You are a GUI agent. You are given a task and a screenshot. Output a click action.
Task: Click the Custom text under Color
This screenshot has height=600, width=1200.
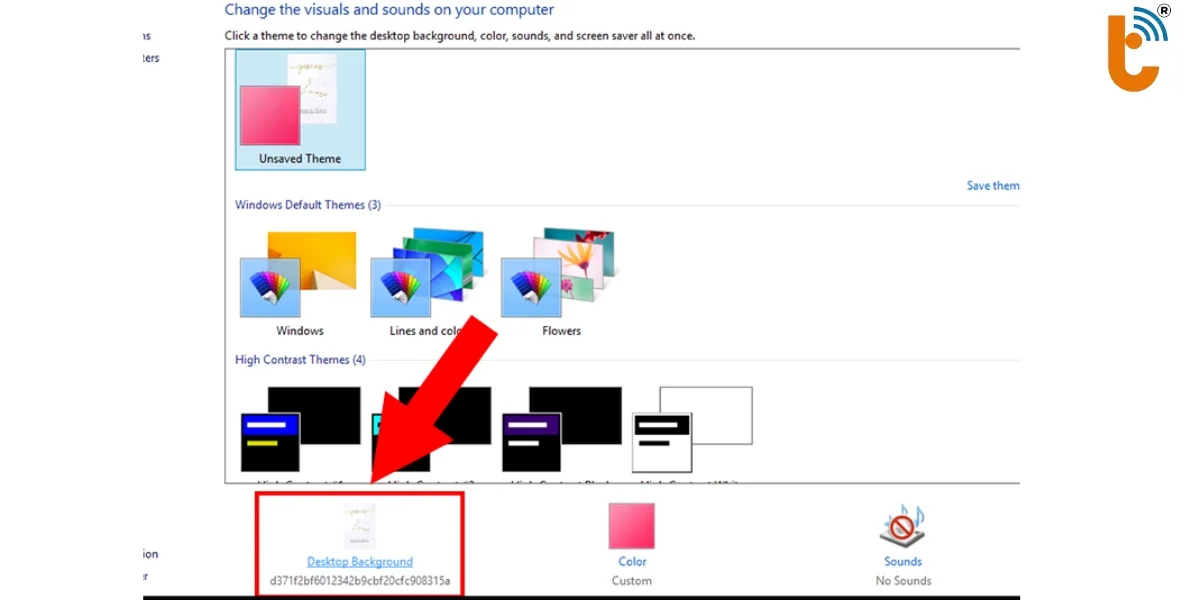pos(632,581)
